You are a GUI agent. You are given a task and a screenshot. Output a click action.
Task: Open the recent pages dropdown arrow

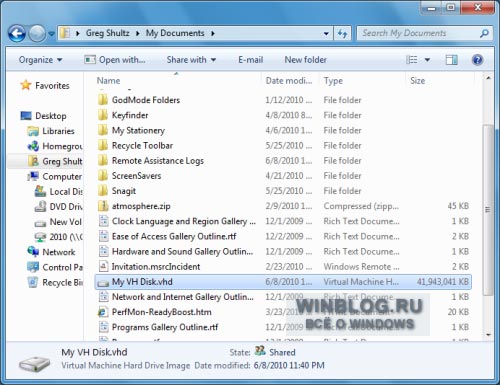[51, 34]
